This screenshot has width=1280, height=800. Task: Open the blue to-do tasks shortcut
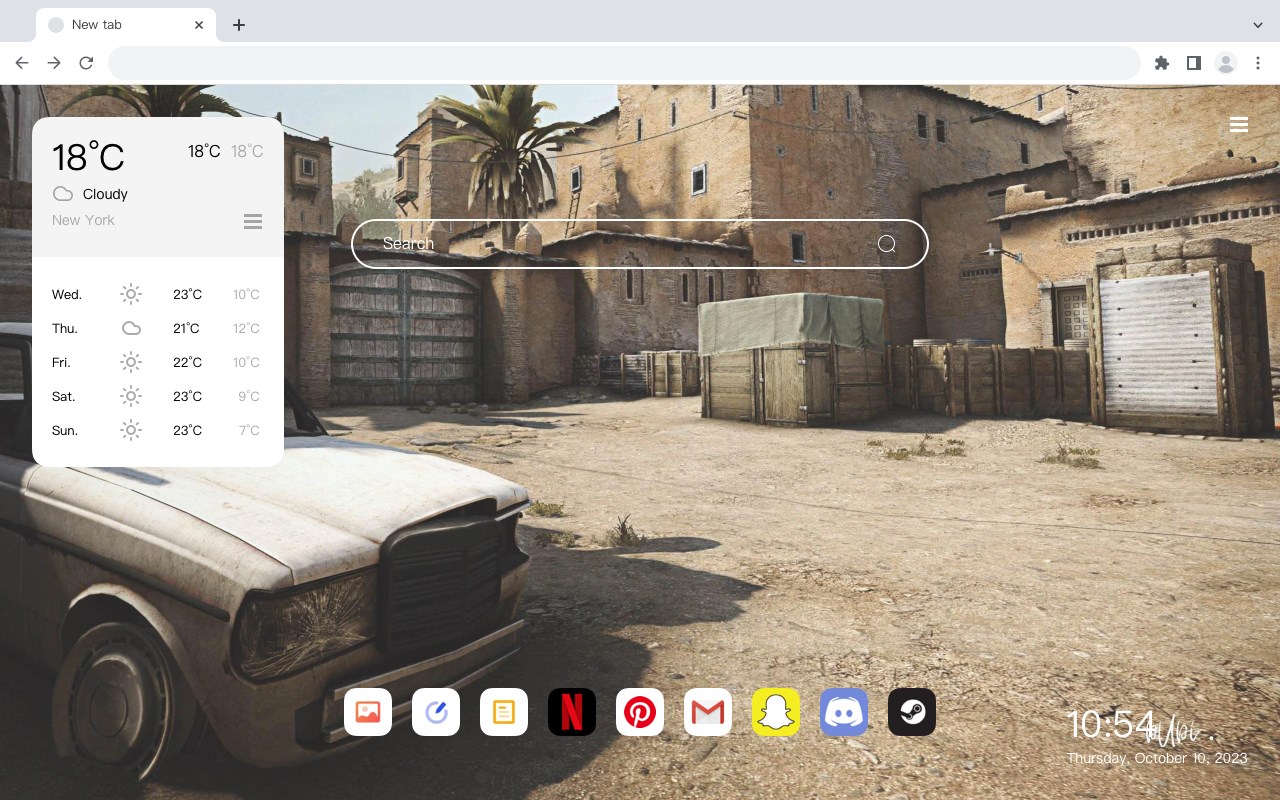point(436,712)
